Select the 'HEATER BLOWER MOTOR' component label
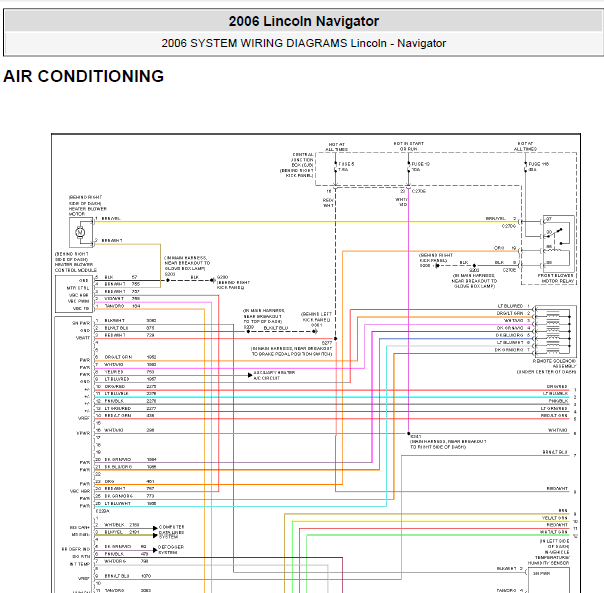Viewport: 604px width, 593px height. [88, 211]
